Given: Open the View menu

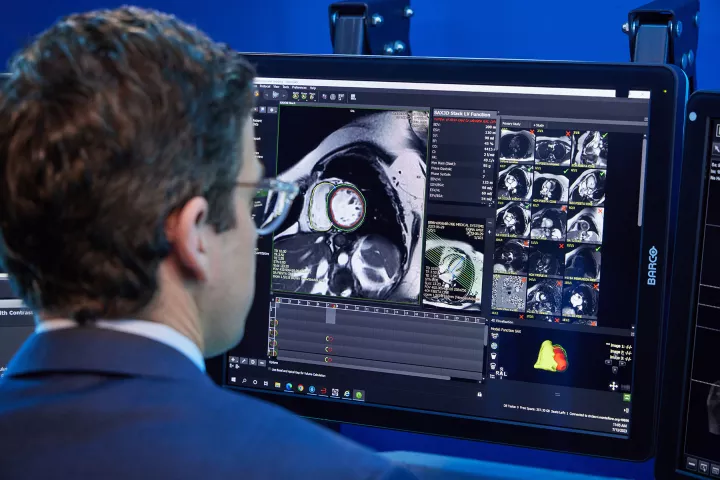Looking at the screenshot, I should (x=276, y=87).
